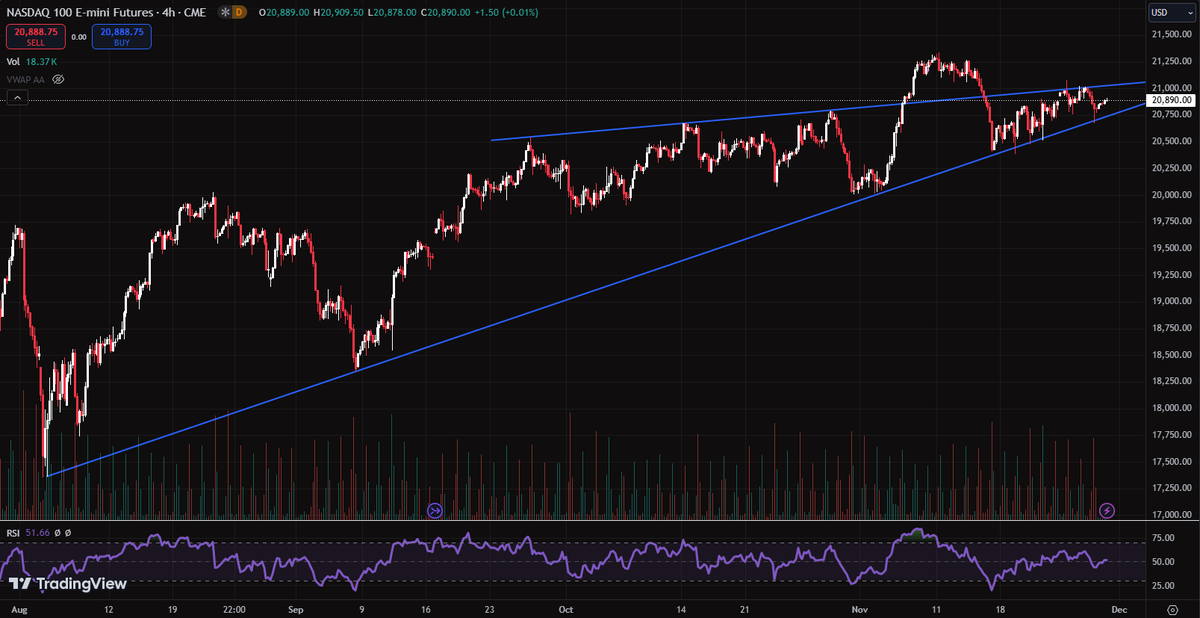
Task: Click the TradingView logo
Action: pyautogui.click(x=68, y=584)
